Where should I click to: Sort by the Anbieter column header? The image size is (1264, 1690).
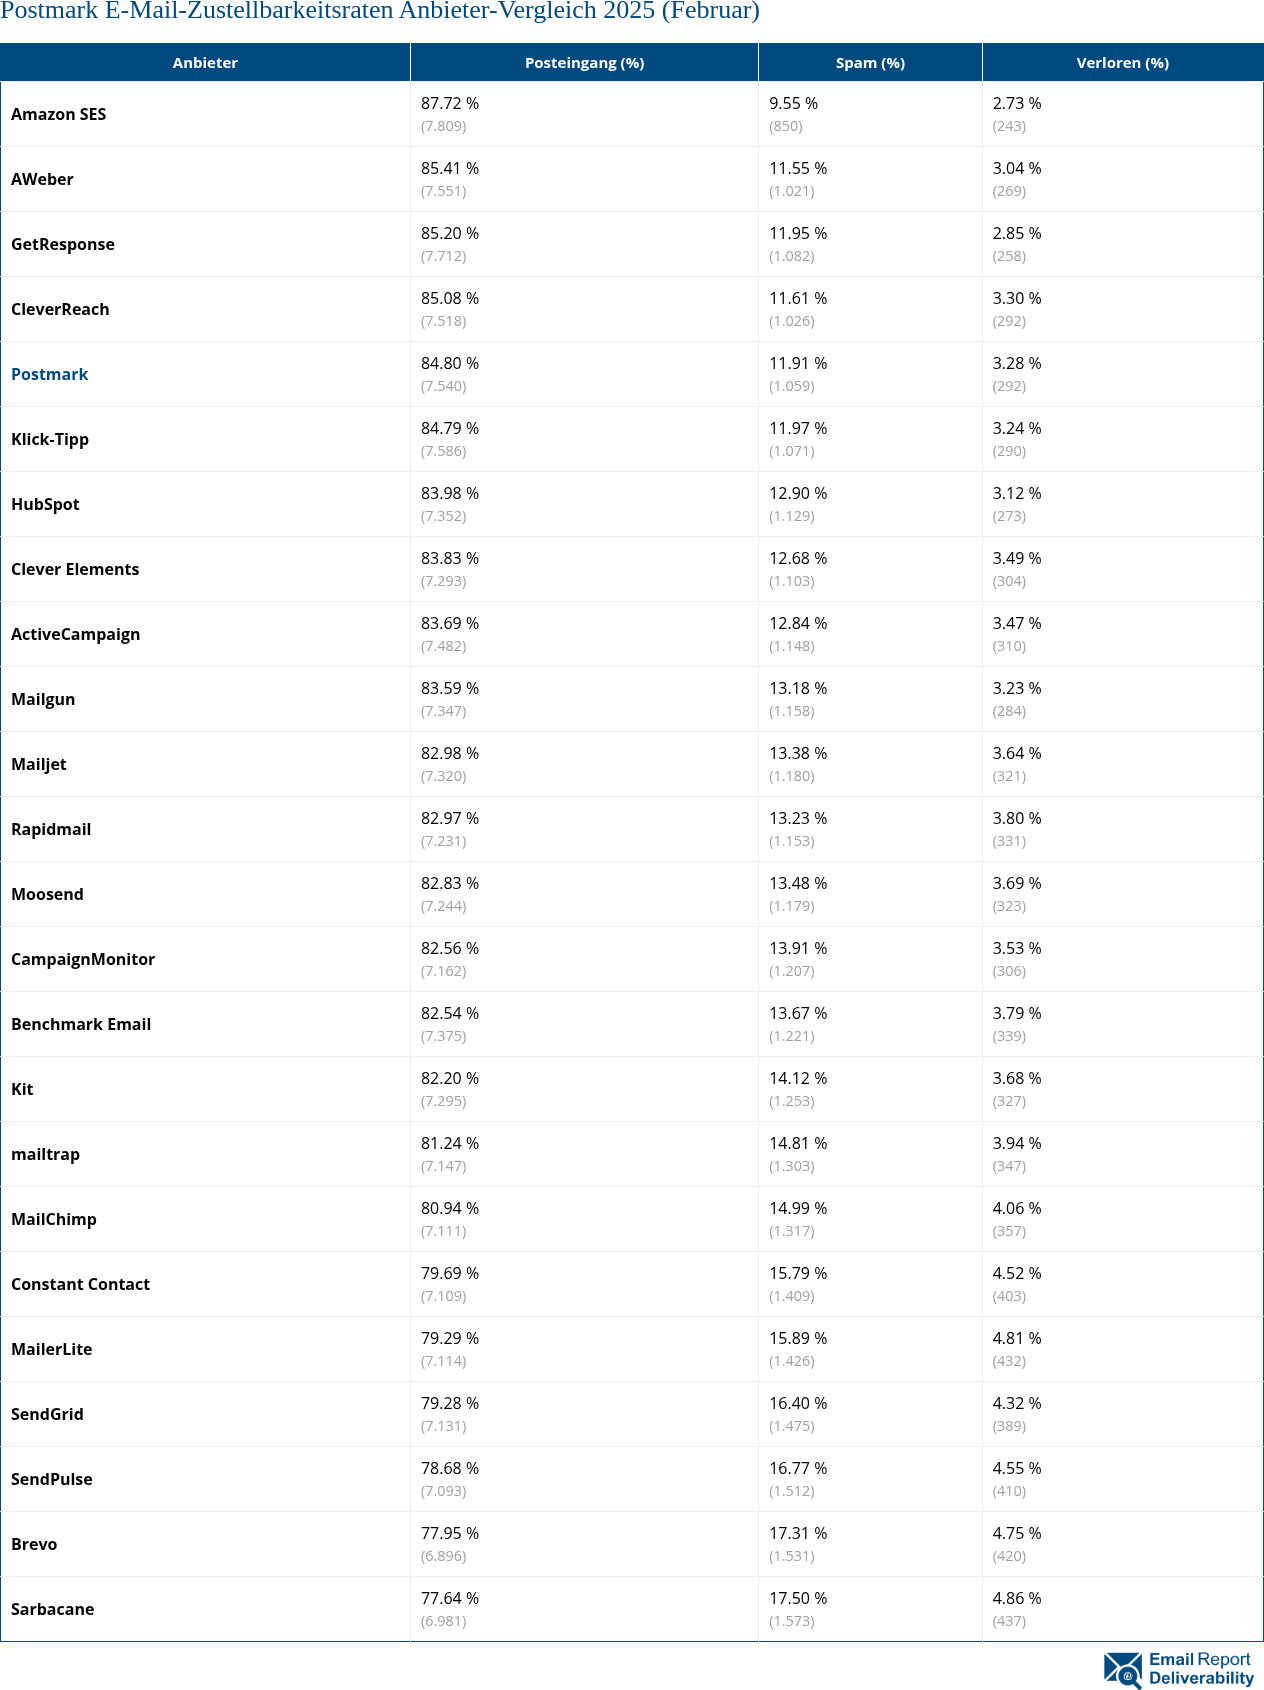(x=205, y=62)
